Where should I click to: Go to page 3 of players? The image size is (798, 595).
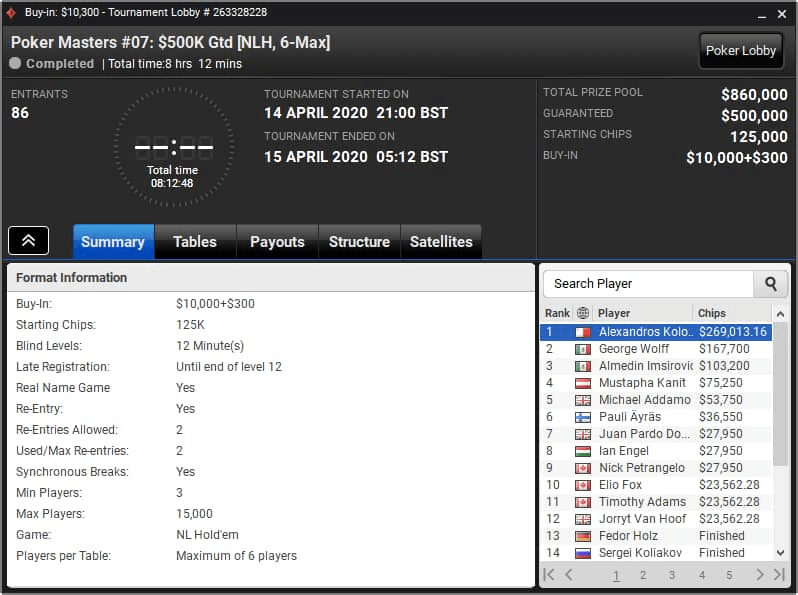click(x=672, y=575)
